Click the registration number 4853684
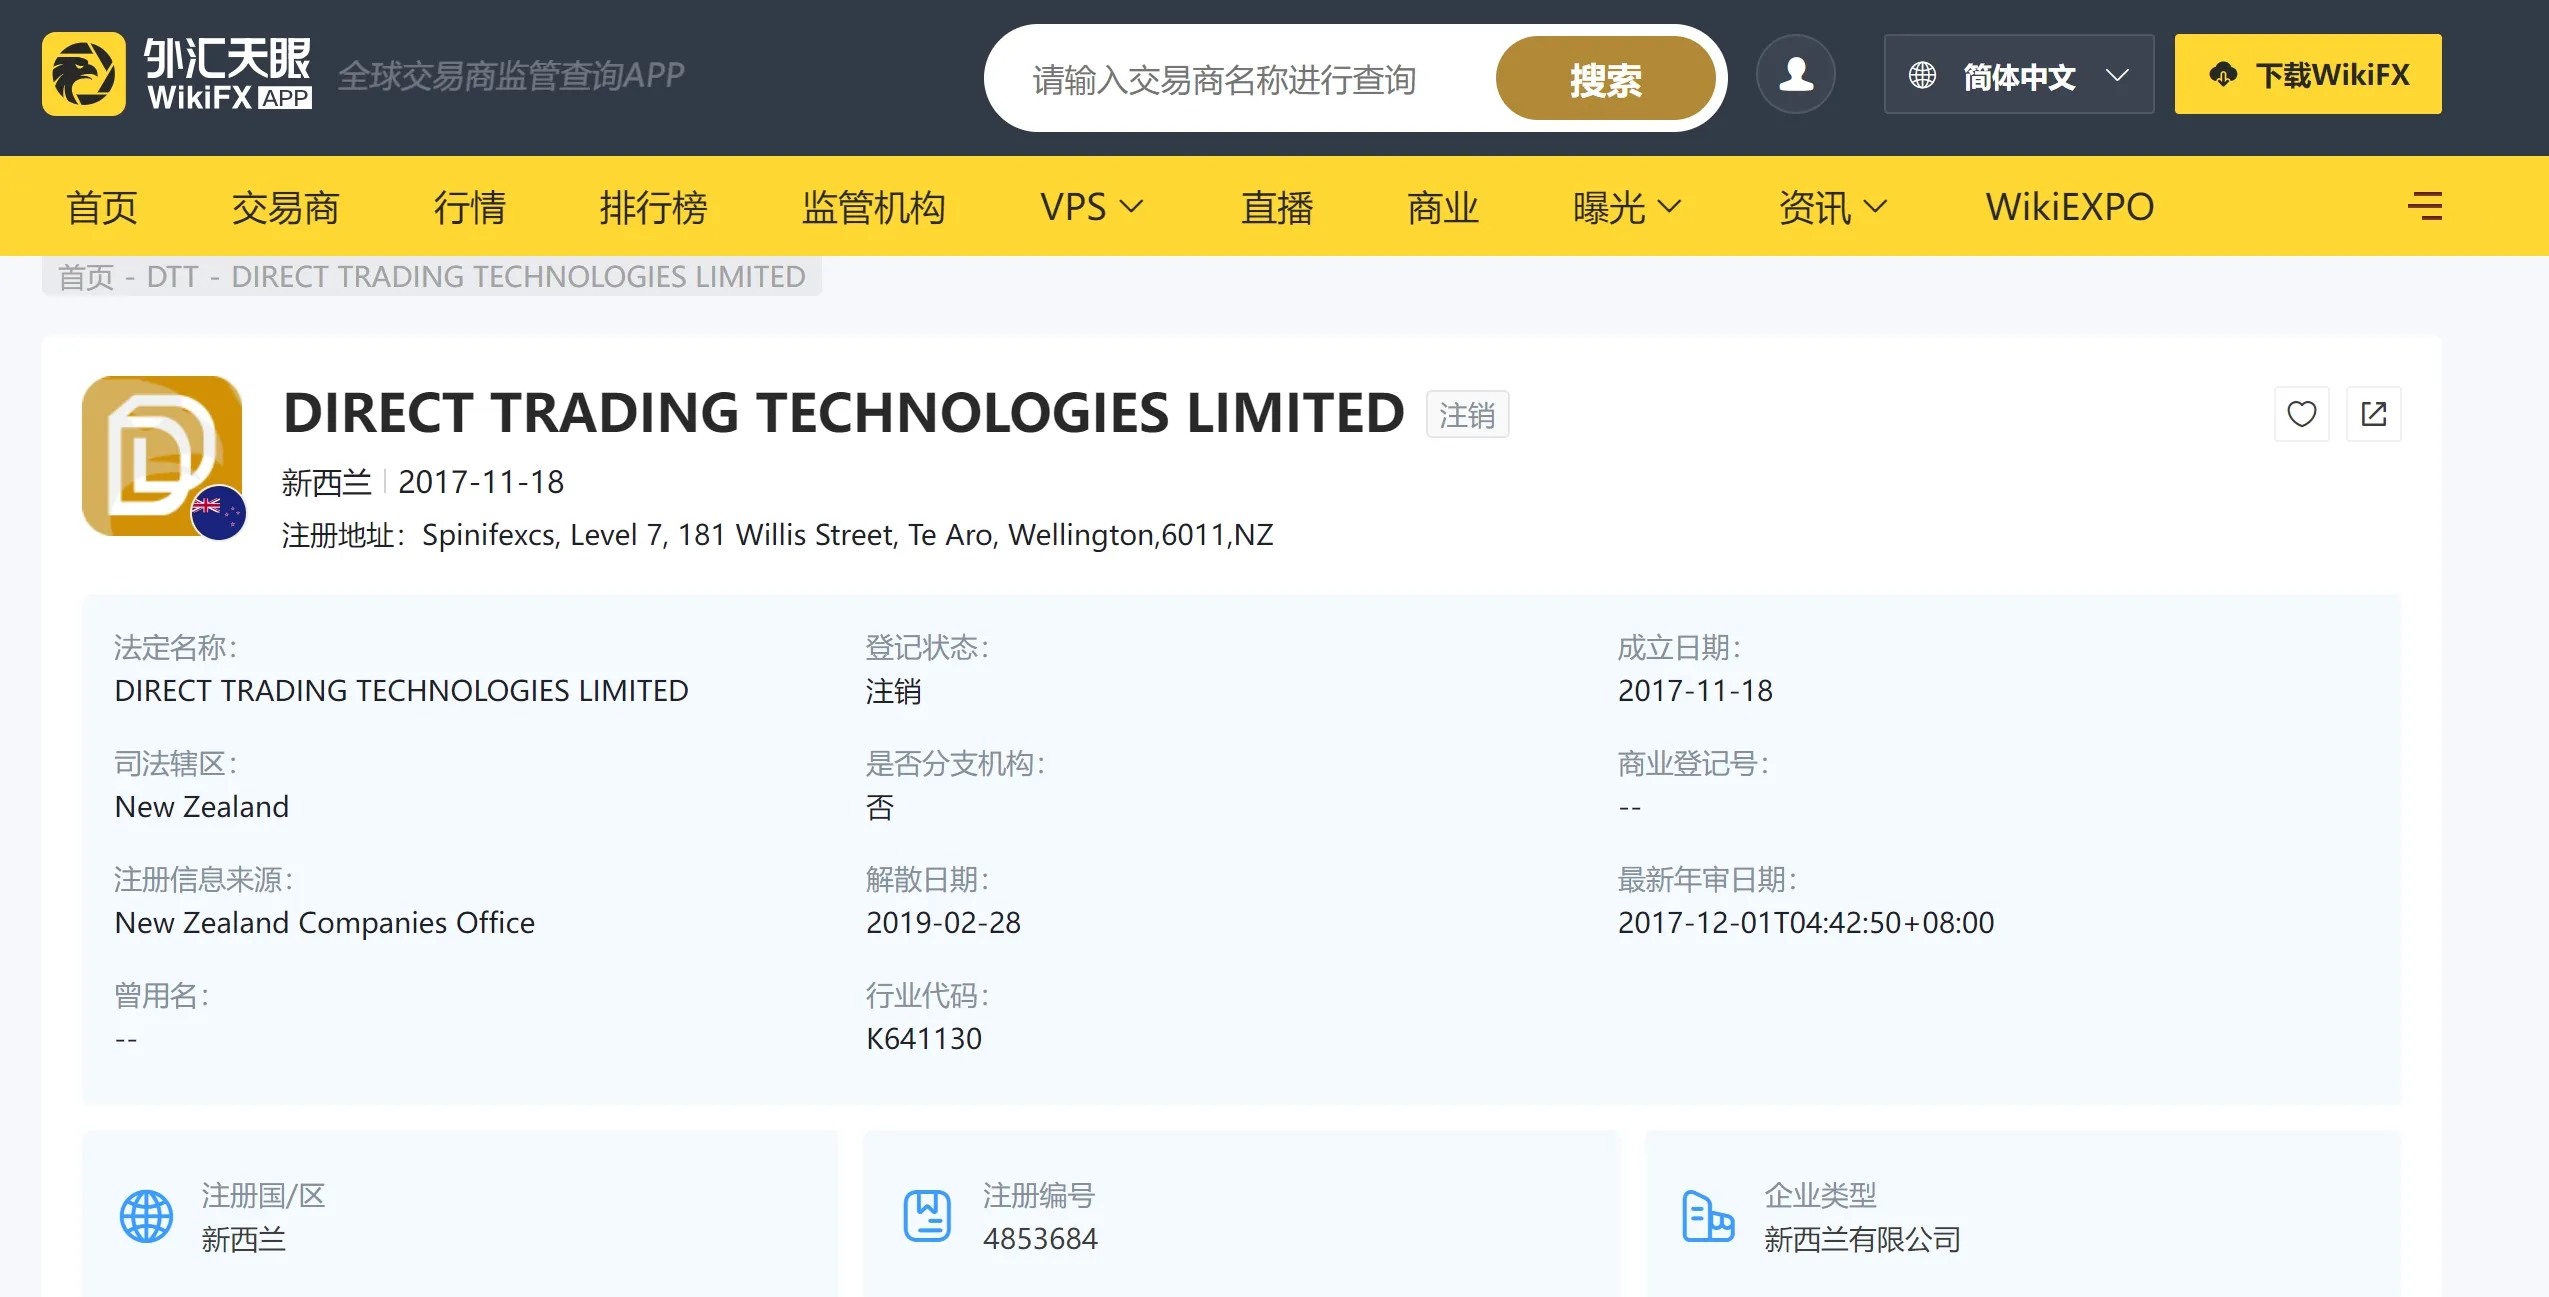This screenshot has height=1297, width=2549. (x=1040, y=1238)
